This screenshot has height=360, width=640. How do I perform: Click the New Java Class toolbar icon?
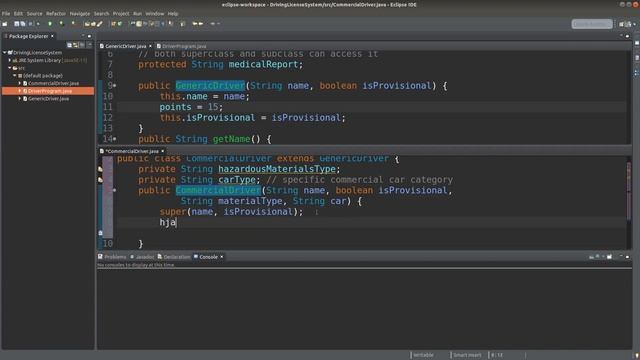[120, 24]
